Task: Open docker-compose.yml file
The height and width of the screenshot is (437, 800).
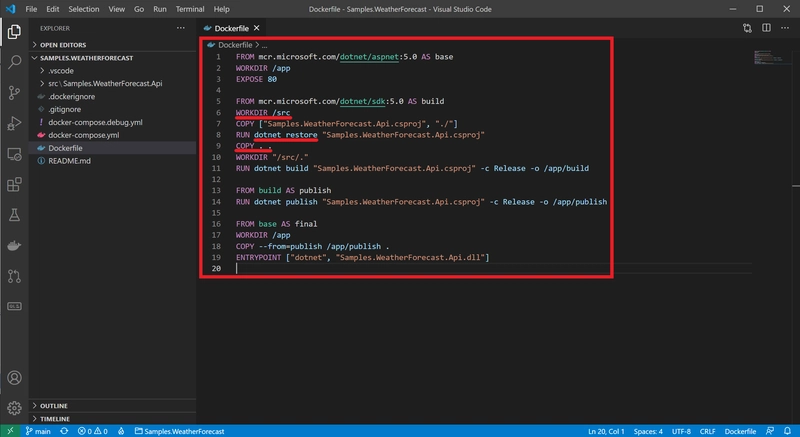Action: click(x=112, y=135)
